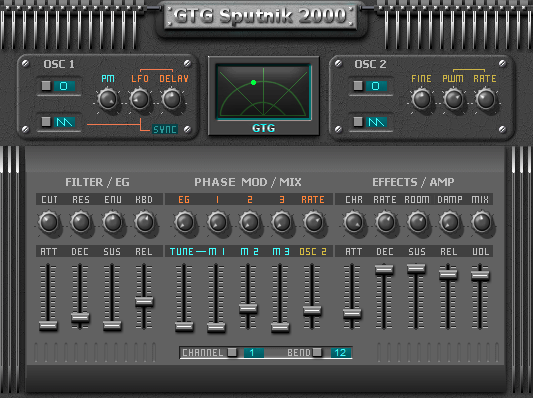Click the OSC 1 LFO knob
533x398 pixels.
coord(140,99)
